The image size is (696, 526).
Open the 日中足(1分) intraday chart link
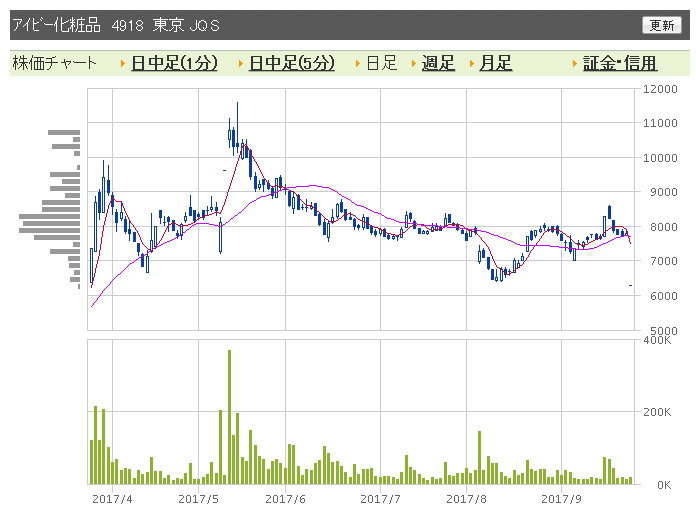pyautogui.click(x=174, y=63)
